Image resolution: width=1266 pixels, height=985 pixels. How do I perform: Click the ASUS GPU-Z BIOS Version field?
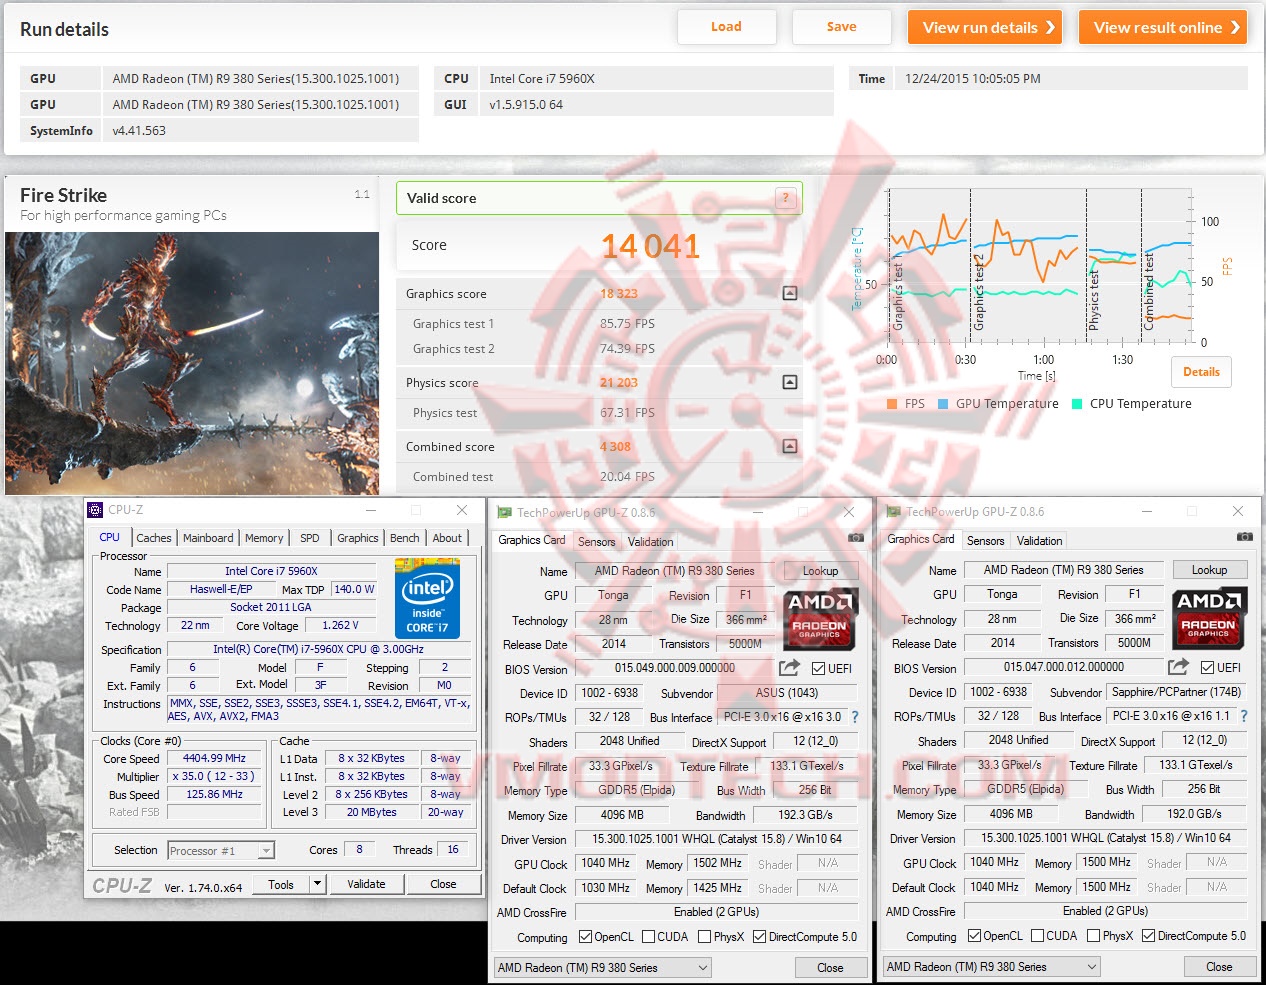tap(675, 668)
